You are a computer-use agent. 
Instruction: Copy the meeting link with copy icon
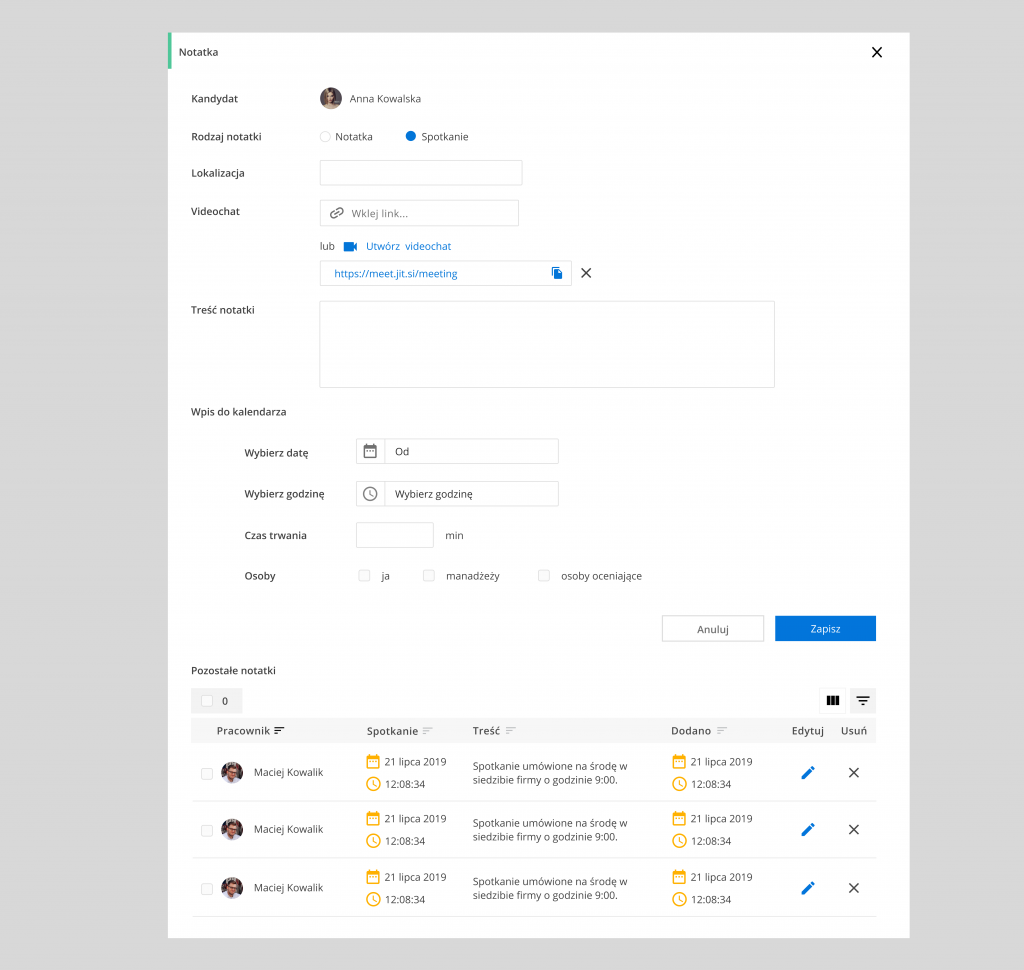556,273
